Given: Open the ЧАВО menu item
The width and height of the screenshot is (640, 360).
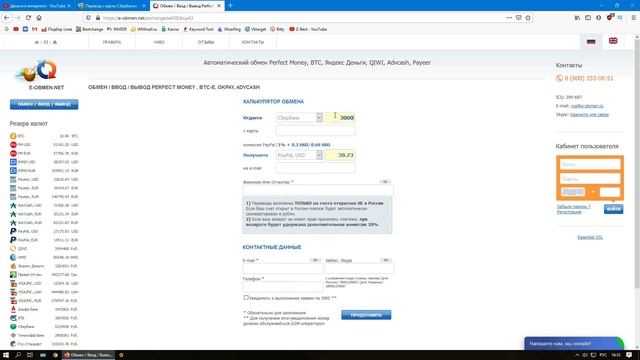Looking at the screenshot, I should (159, 42).
